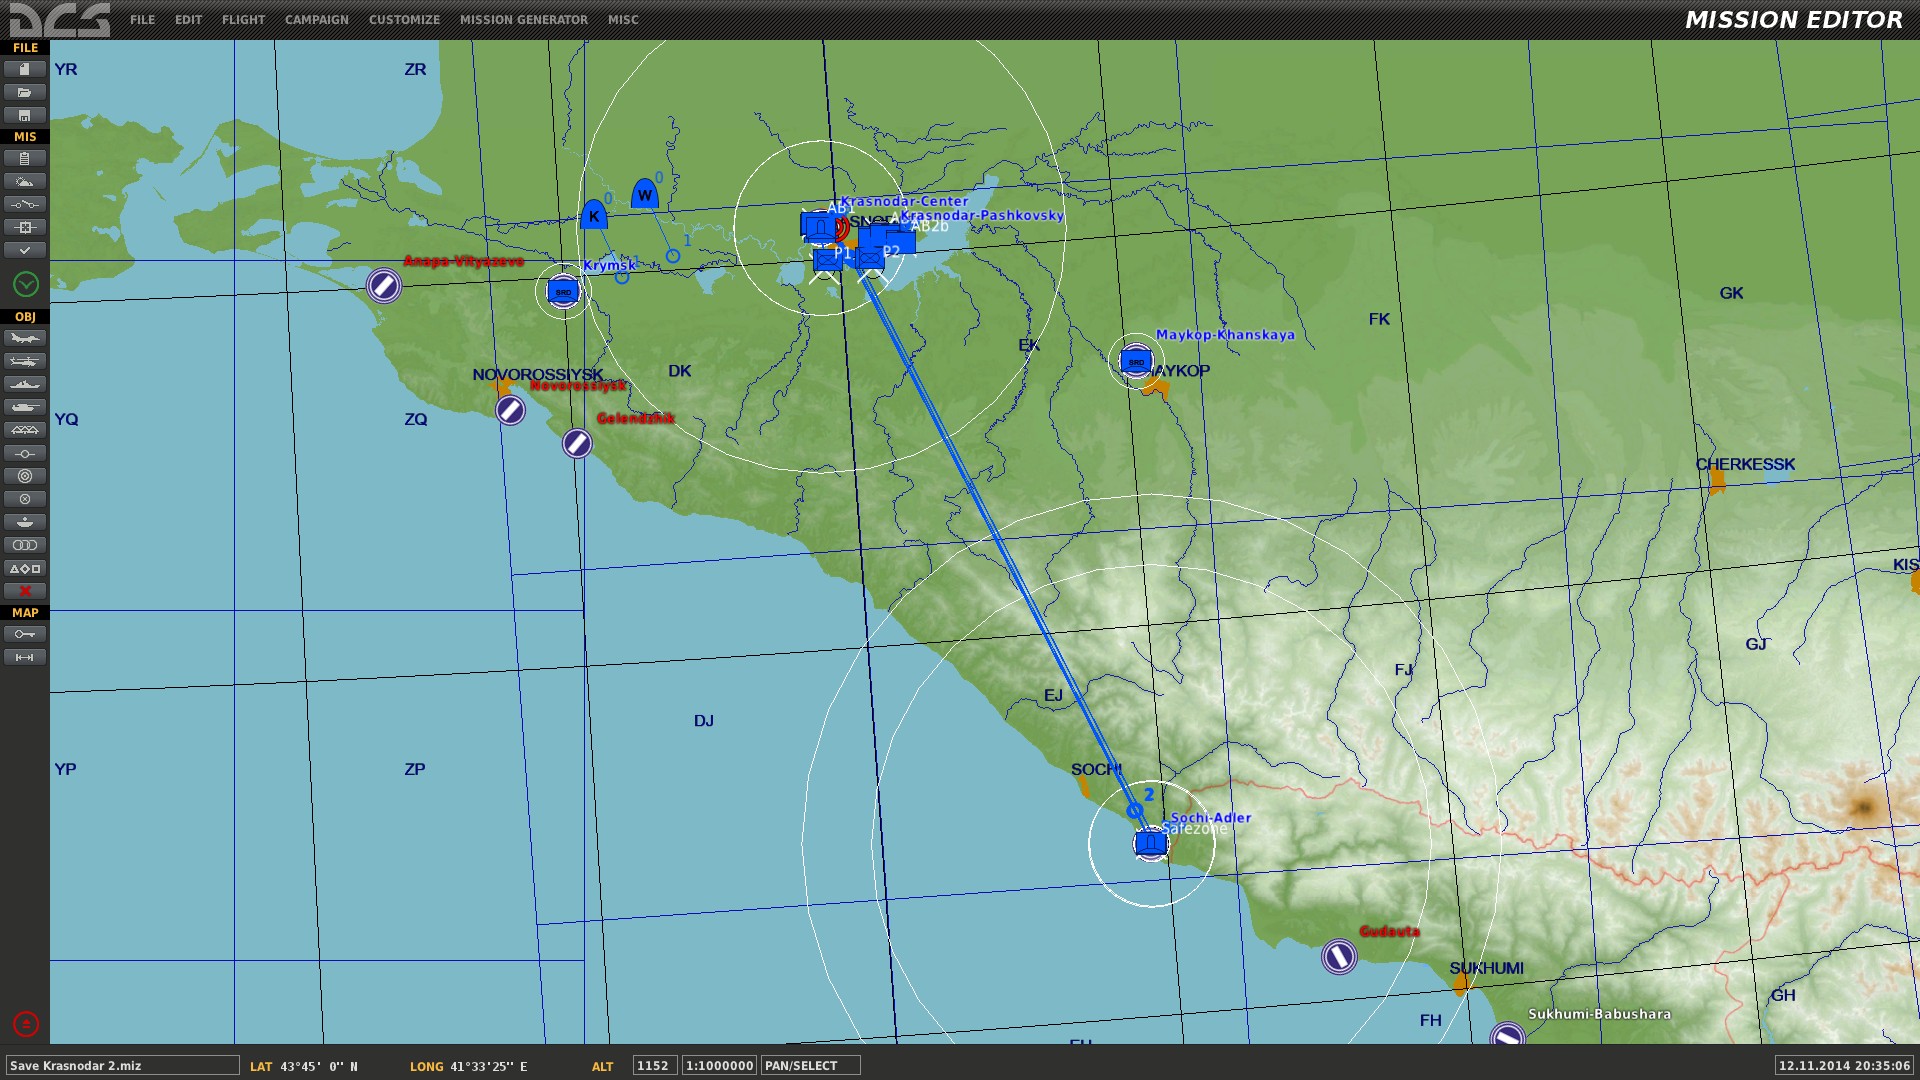1920x1080 pixels.
Task: Select the Novorossiysk airfield marker
Action: coord(510,410)
